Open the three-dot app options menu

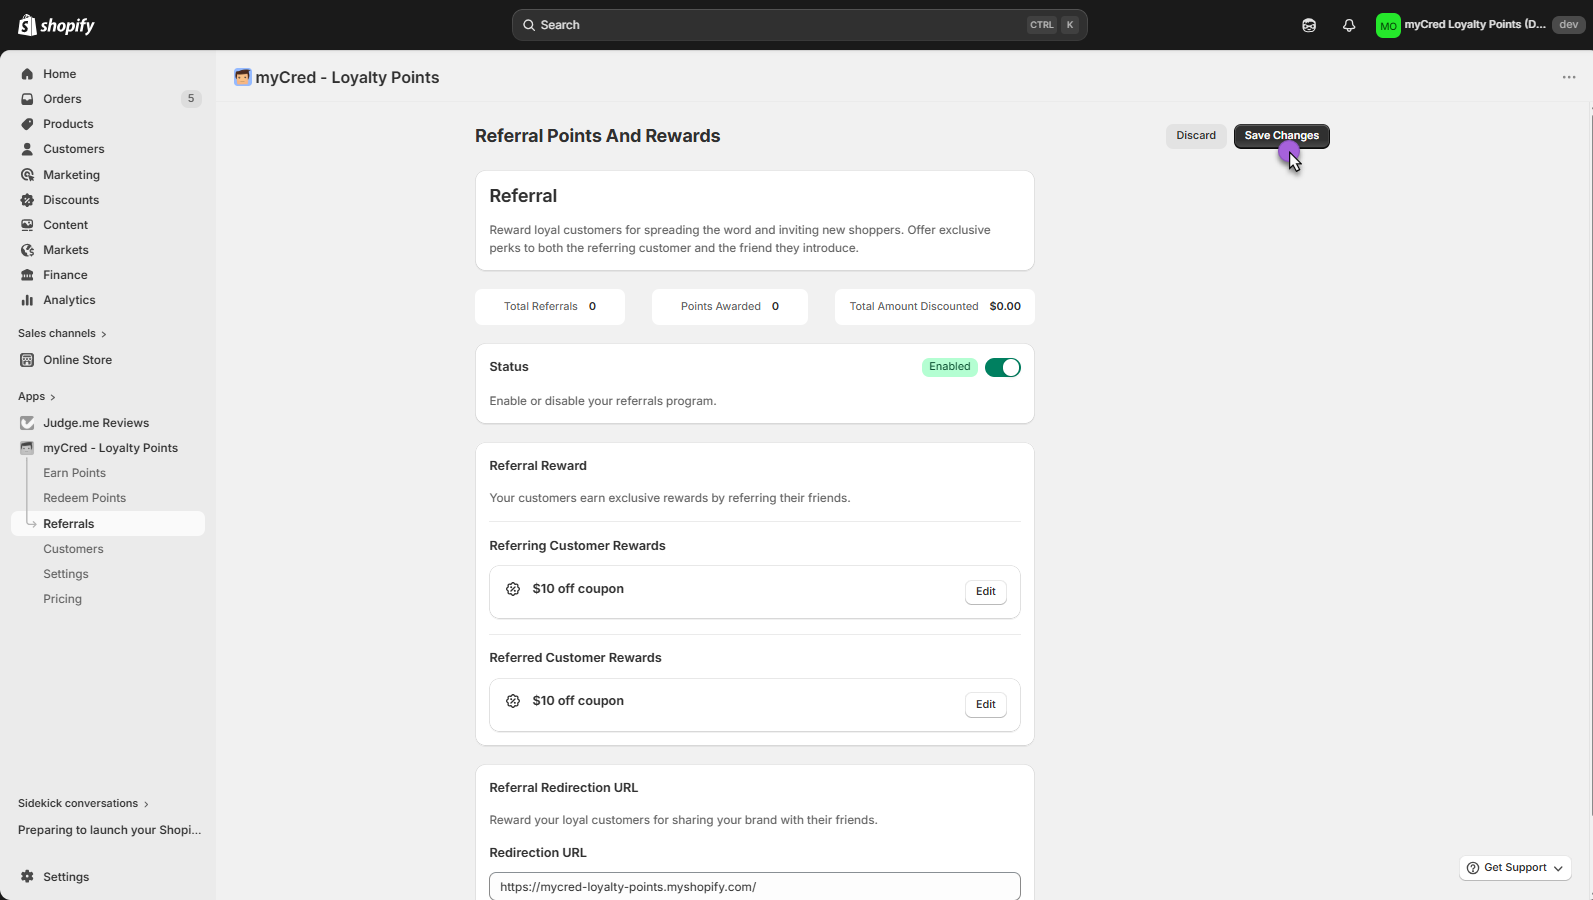1568,77
